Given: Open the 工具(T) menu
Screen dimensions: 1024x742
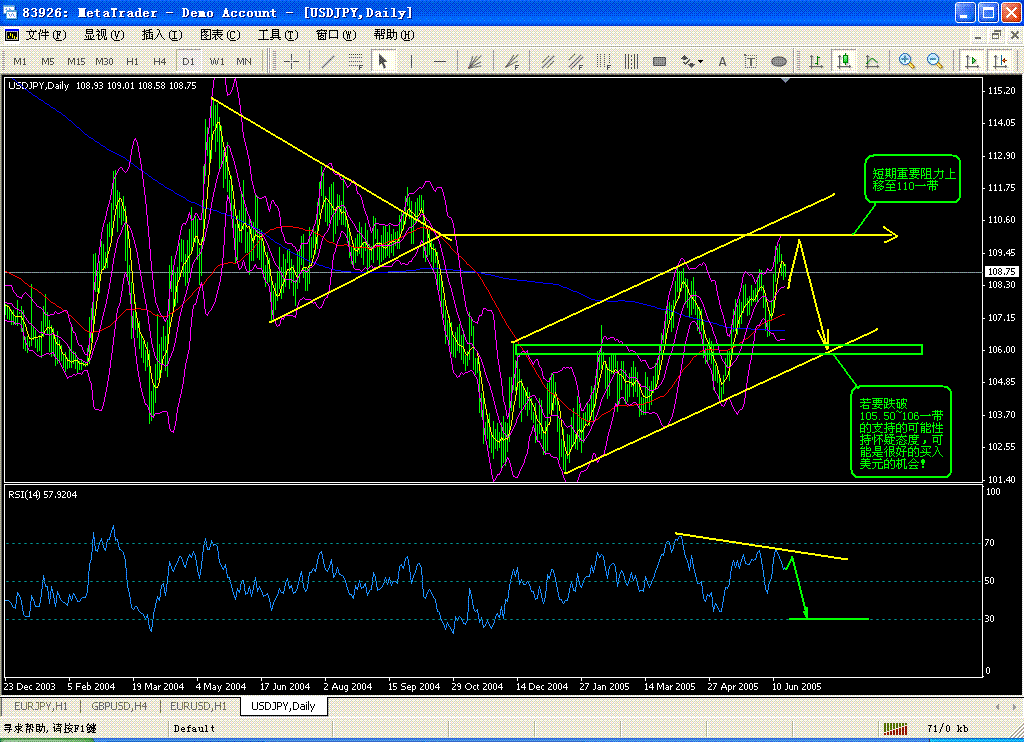Looking at the screenshot, I should (x=278, y=35).
